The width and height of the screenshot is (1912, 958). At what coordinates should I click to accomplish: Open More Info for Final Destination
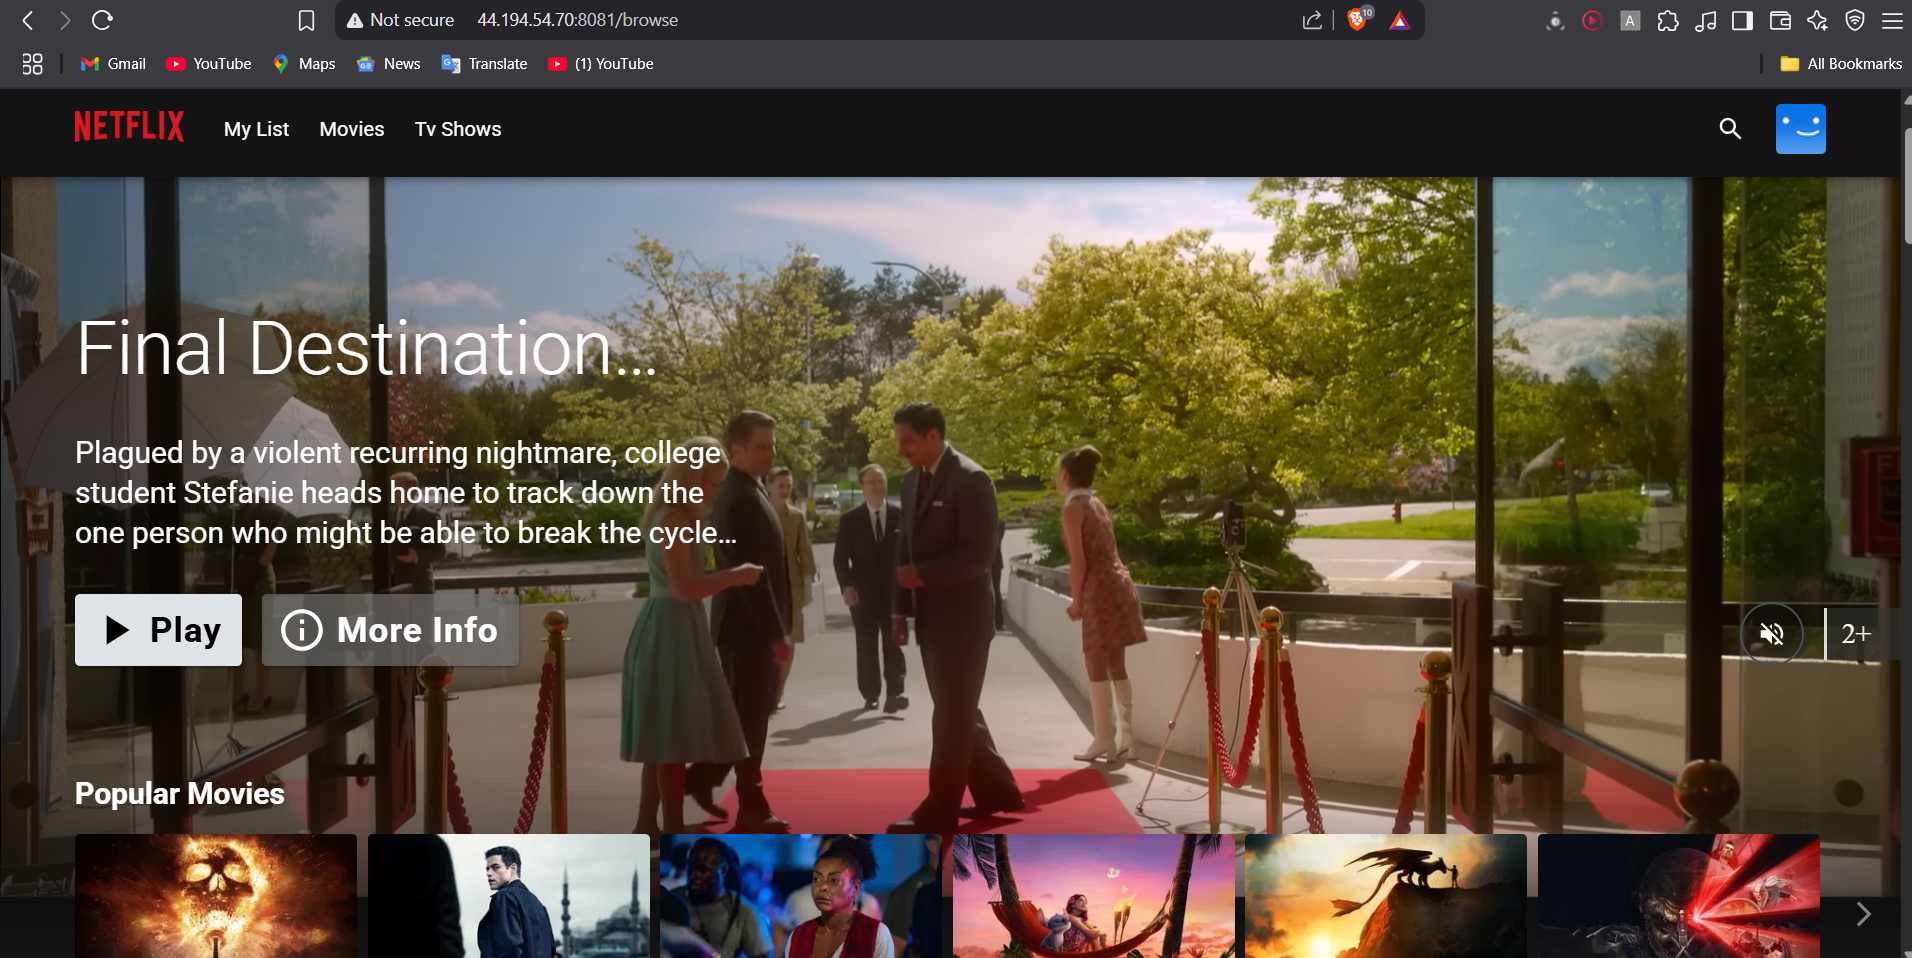[x=389, y=630]
